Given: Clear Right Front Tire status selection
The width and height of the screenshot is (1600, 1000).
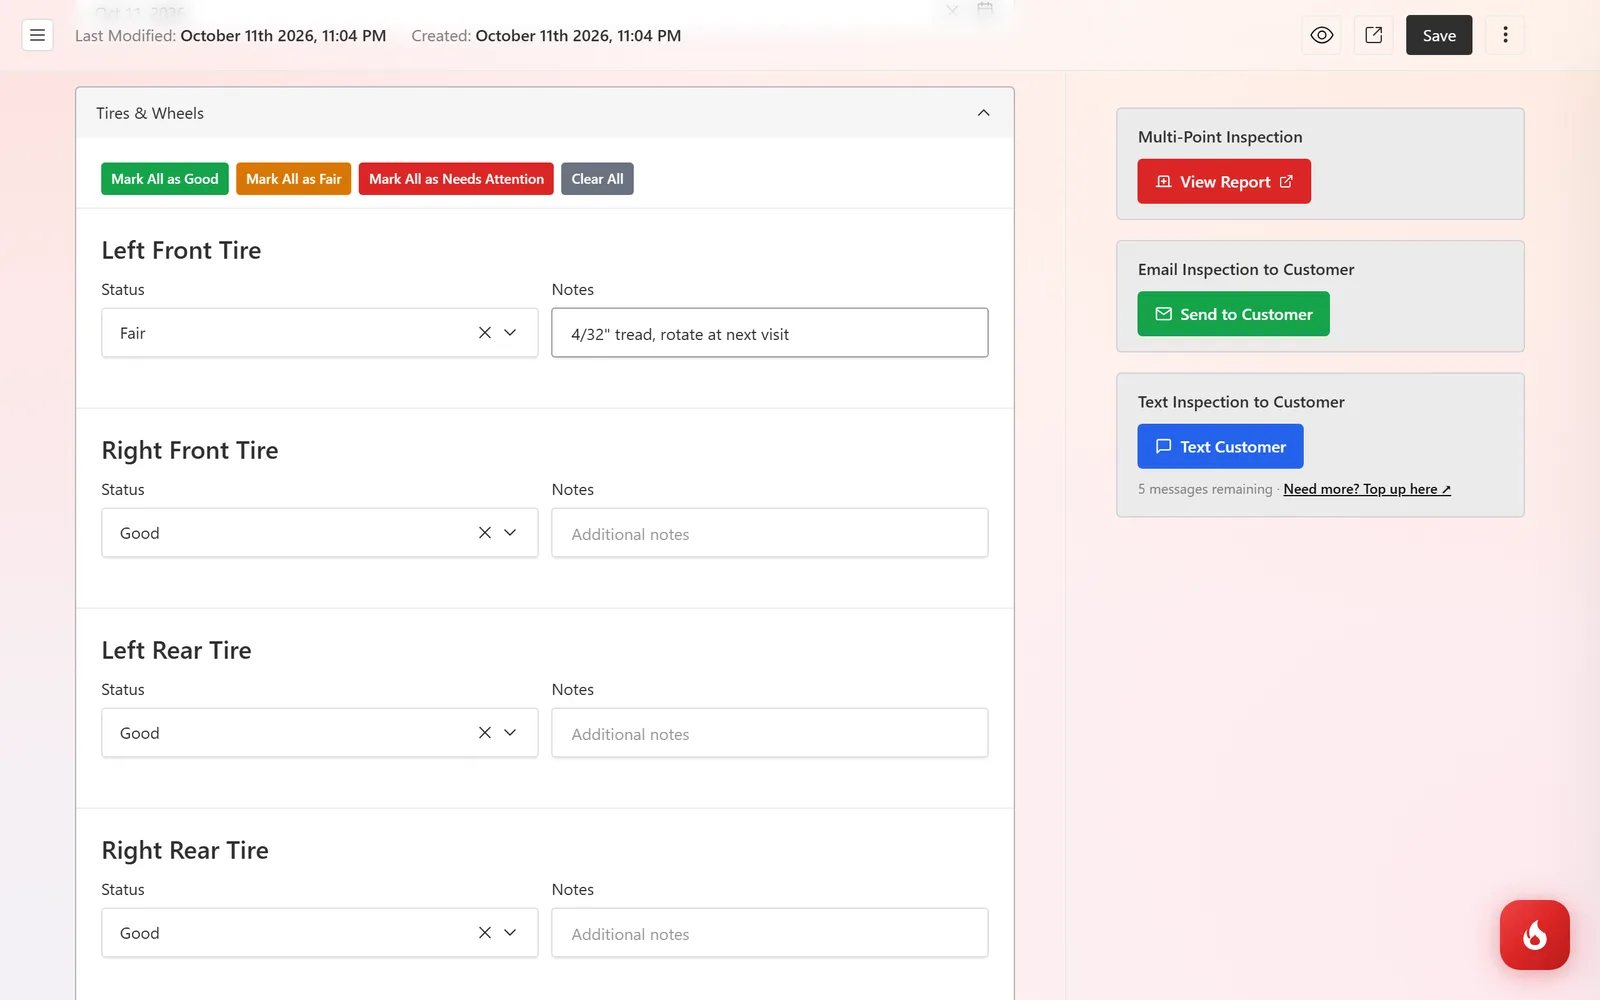Looking at the screenshot, I should [484, 533].
